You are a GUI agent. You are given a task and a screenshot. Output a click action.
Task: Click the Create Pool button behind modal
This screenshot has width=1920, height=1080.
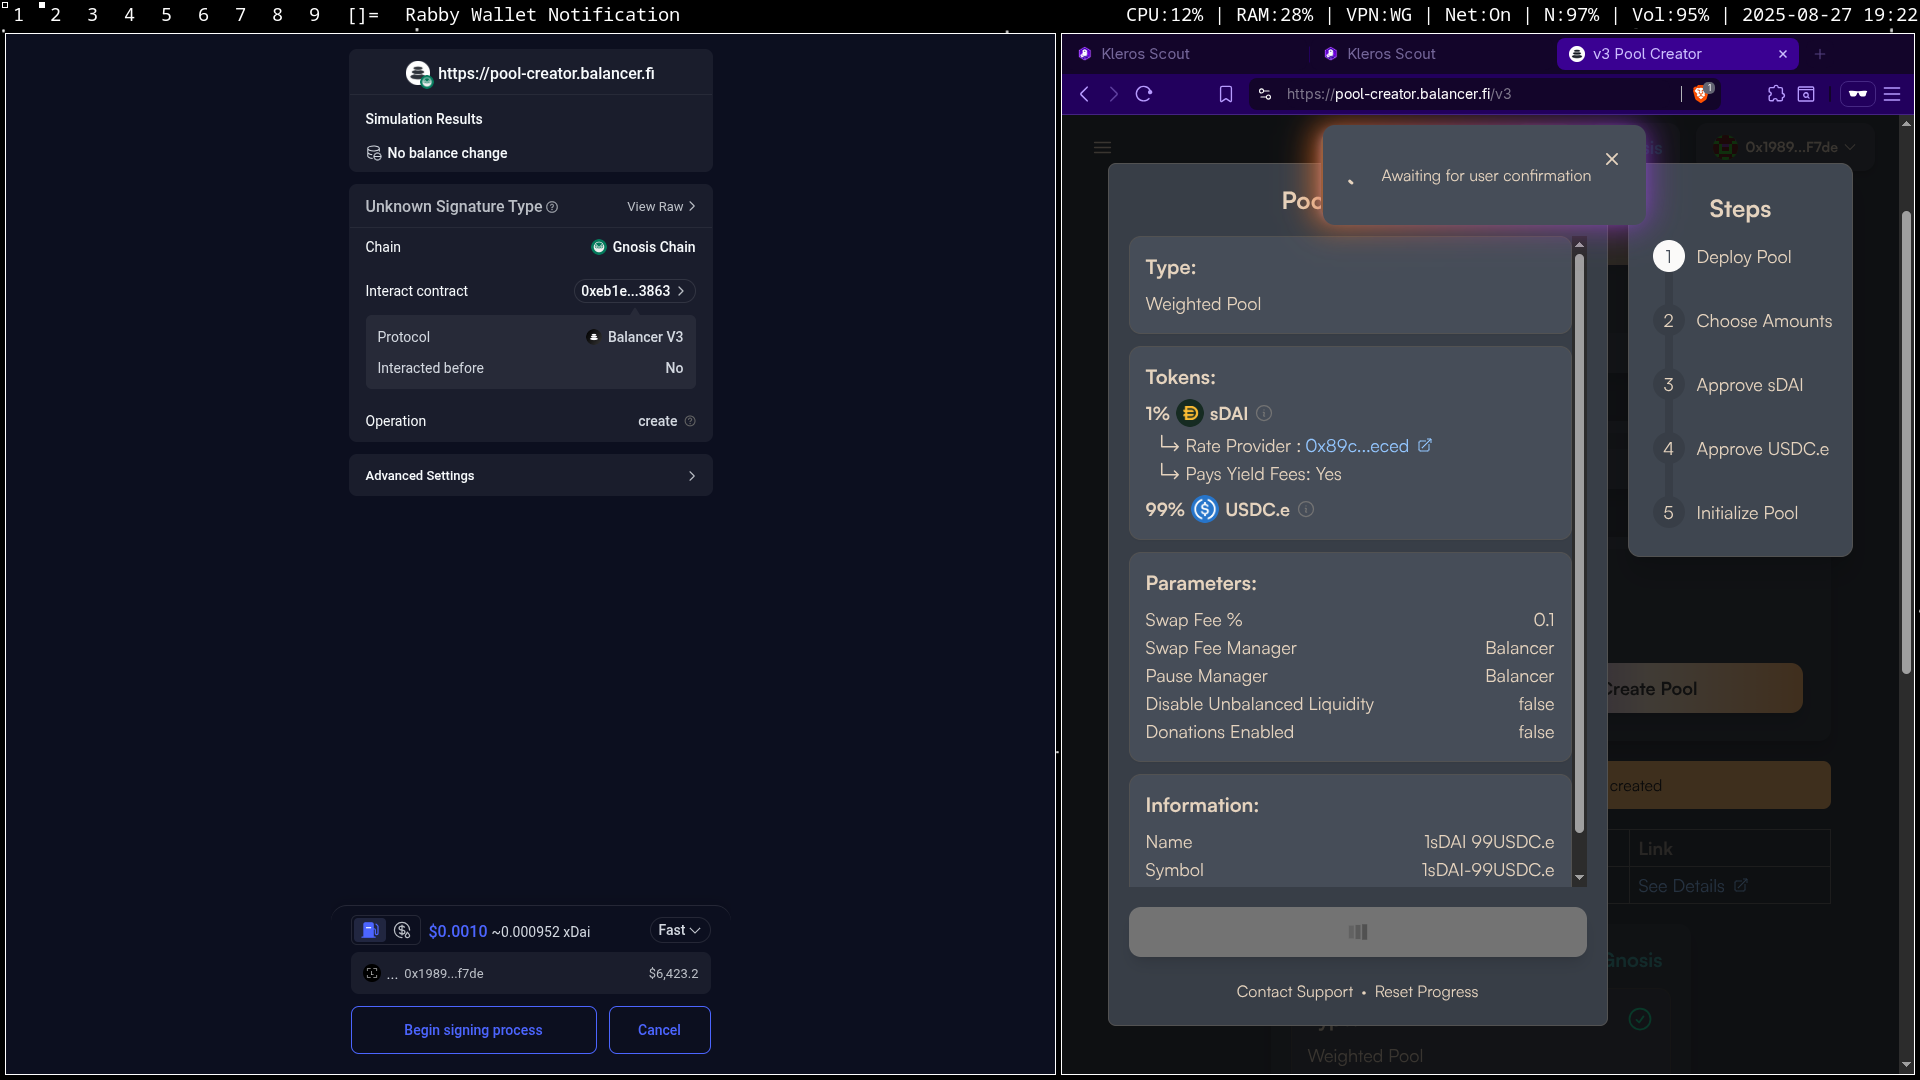tap(1703, 688)
